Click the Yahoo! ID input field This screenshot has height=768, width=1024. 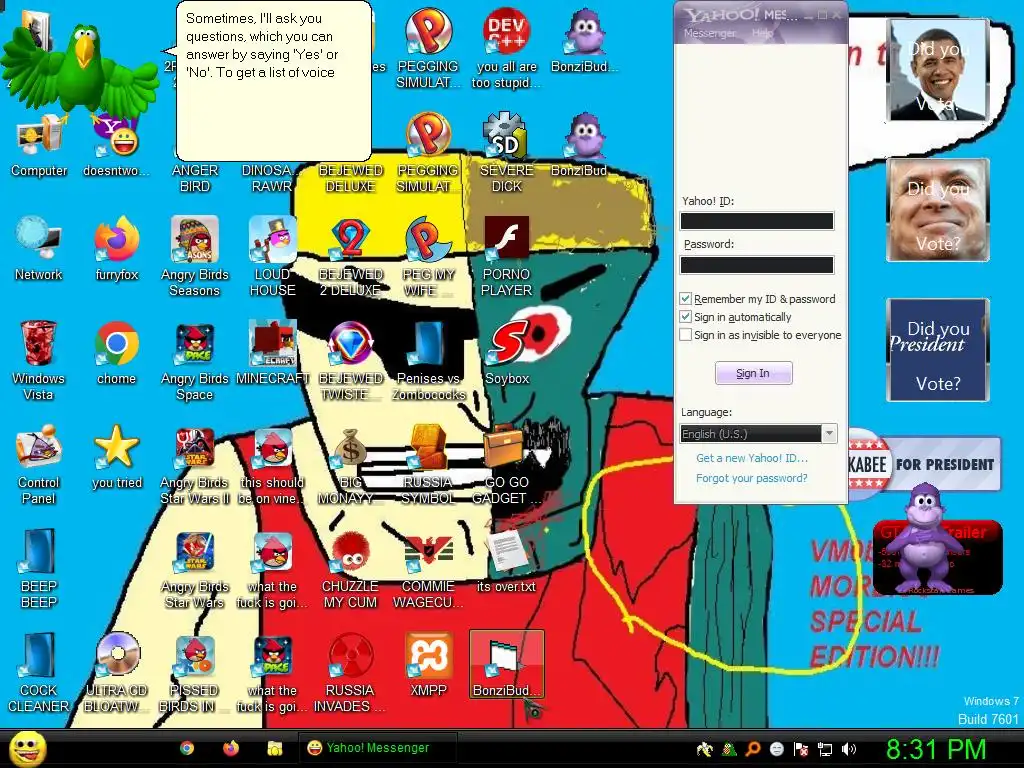[757, 221]
